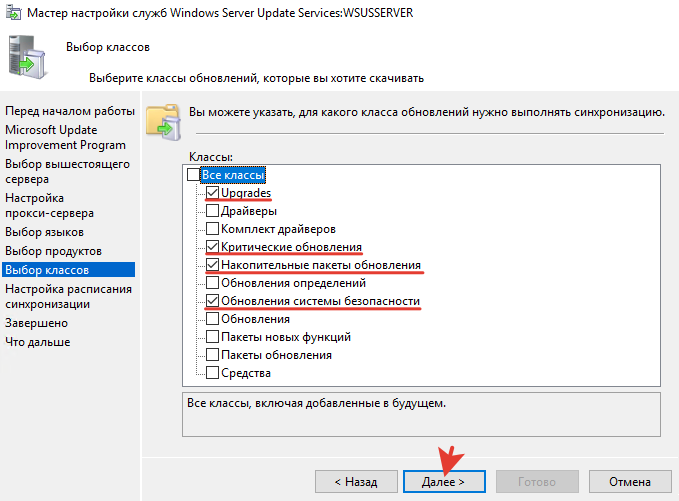
Task: Uncheck the Upgrades checkbox
Action: click(x=212, y=193)
